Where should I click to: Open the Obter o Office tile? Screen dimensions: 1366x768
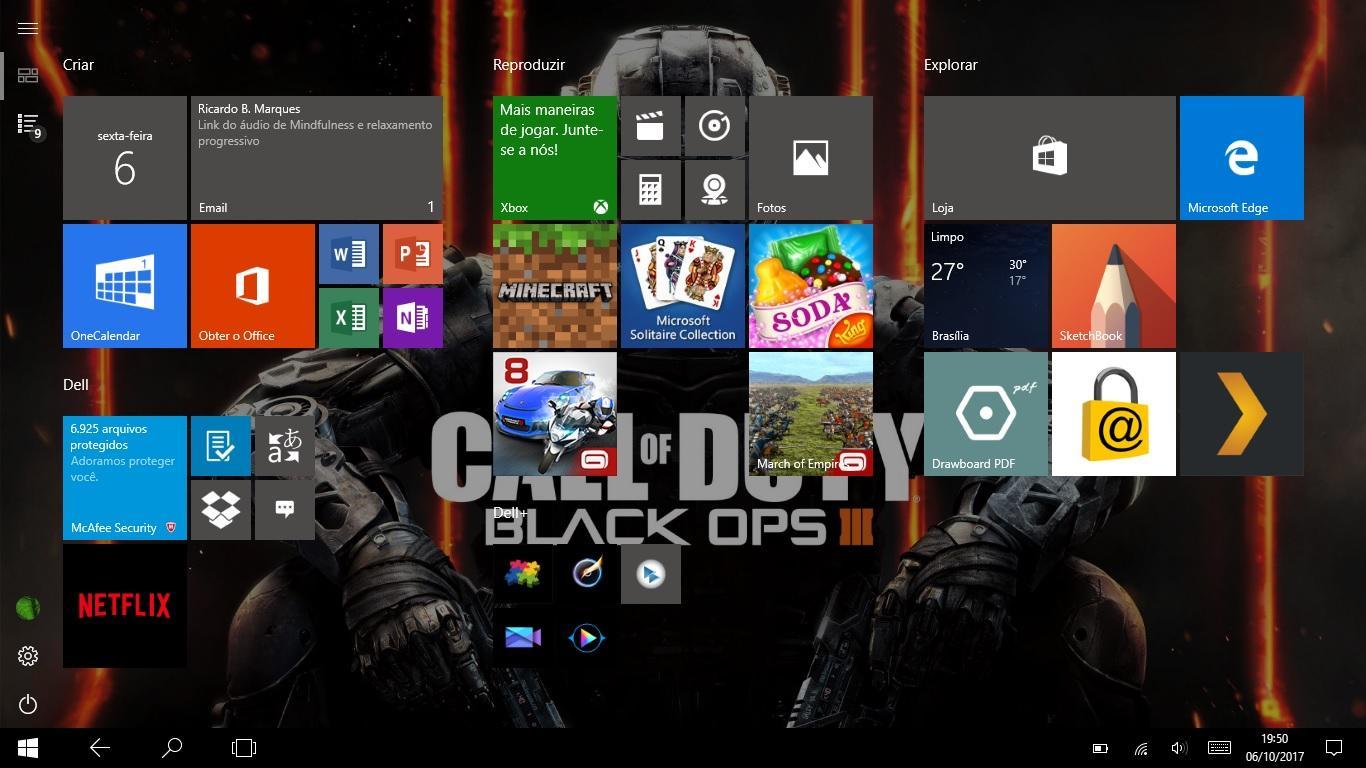253,286
